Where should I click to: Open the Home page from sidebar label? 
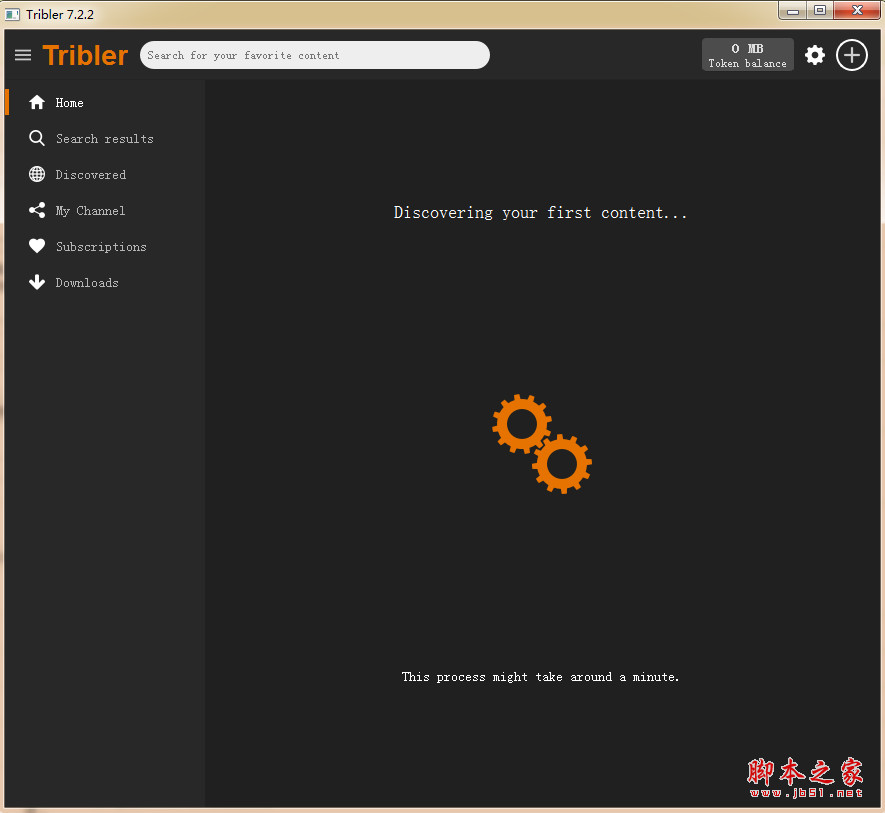(69, 103)
